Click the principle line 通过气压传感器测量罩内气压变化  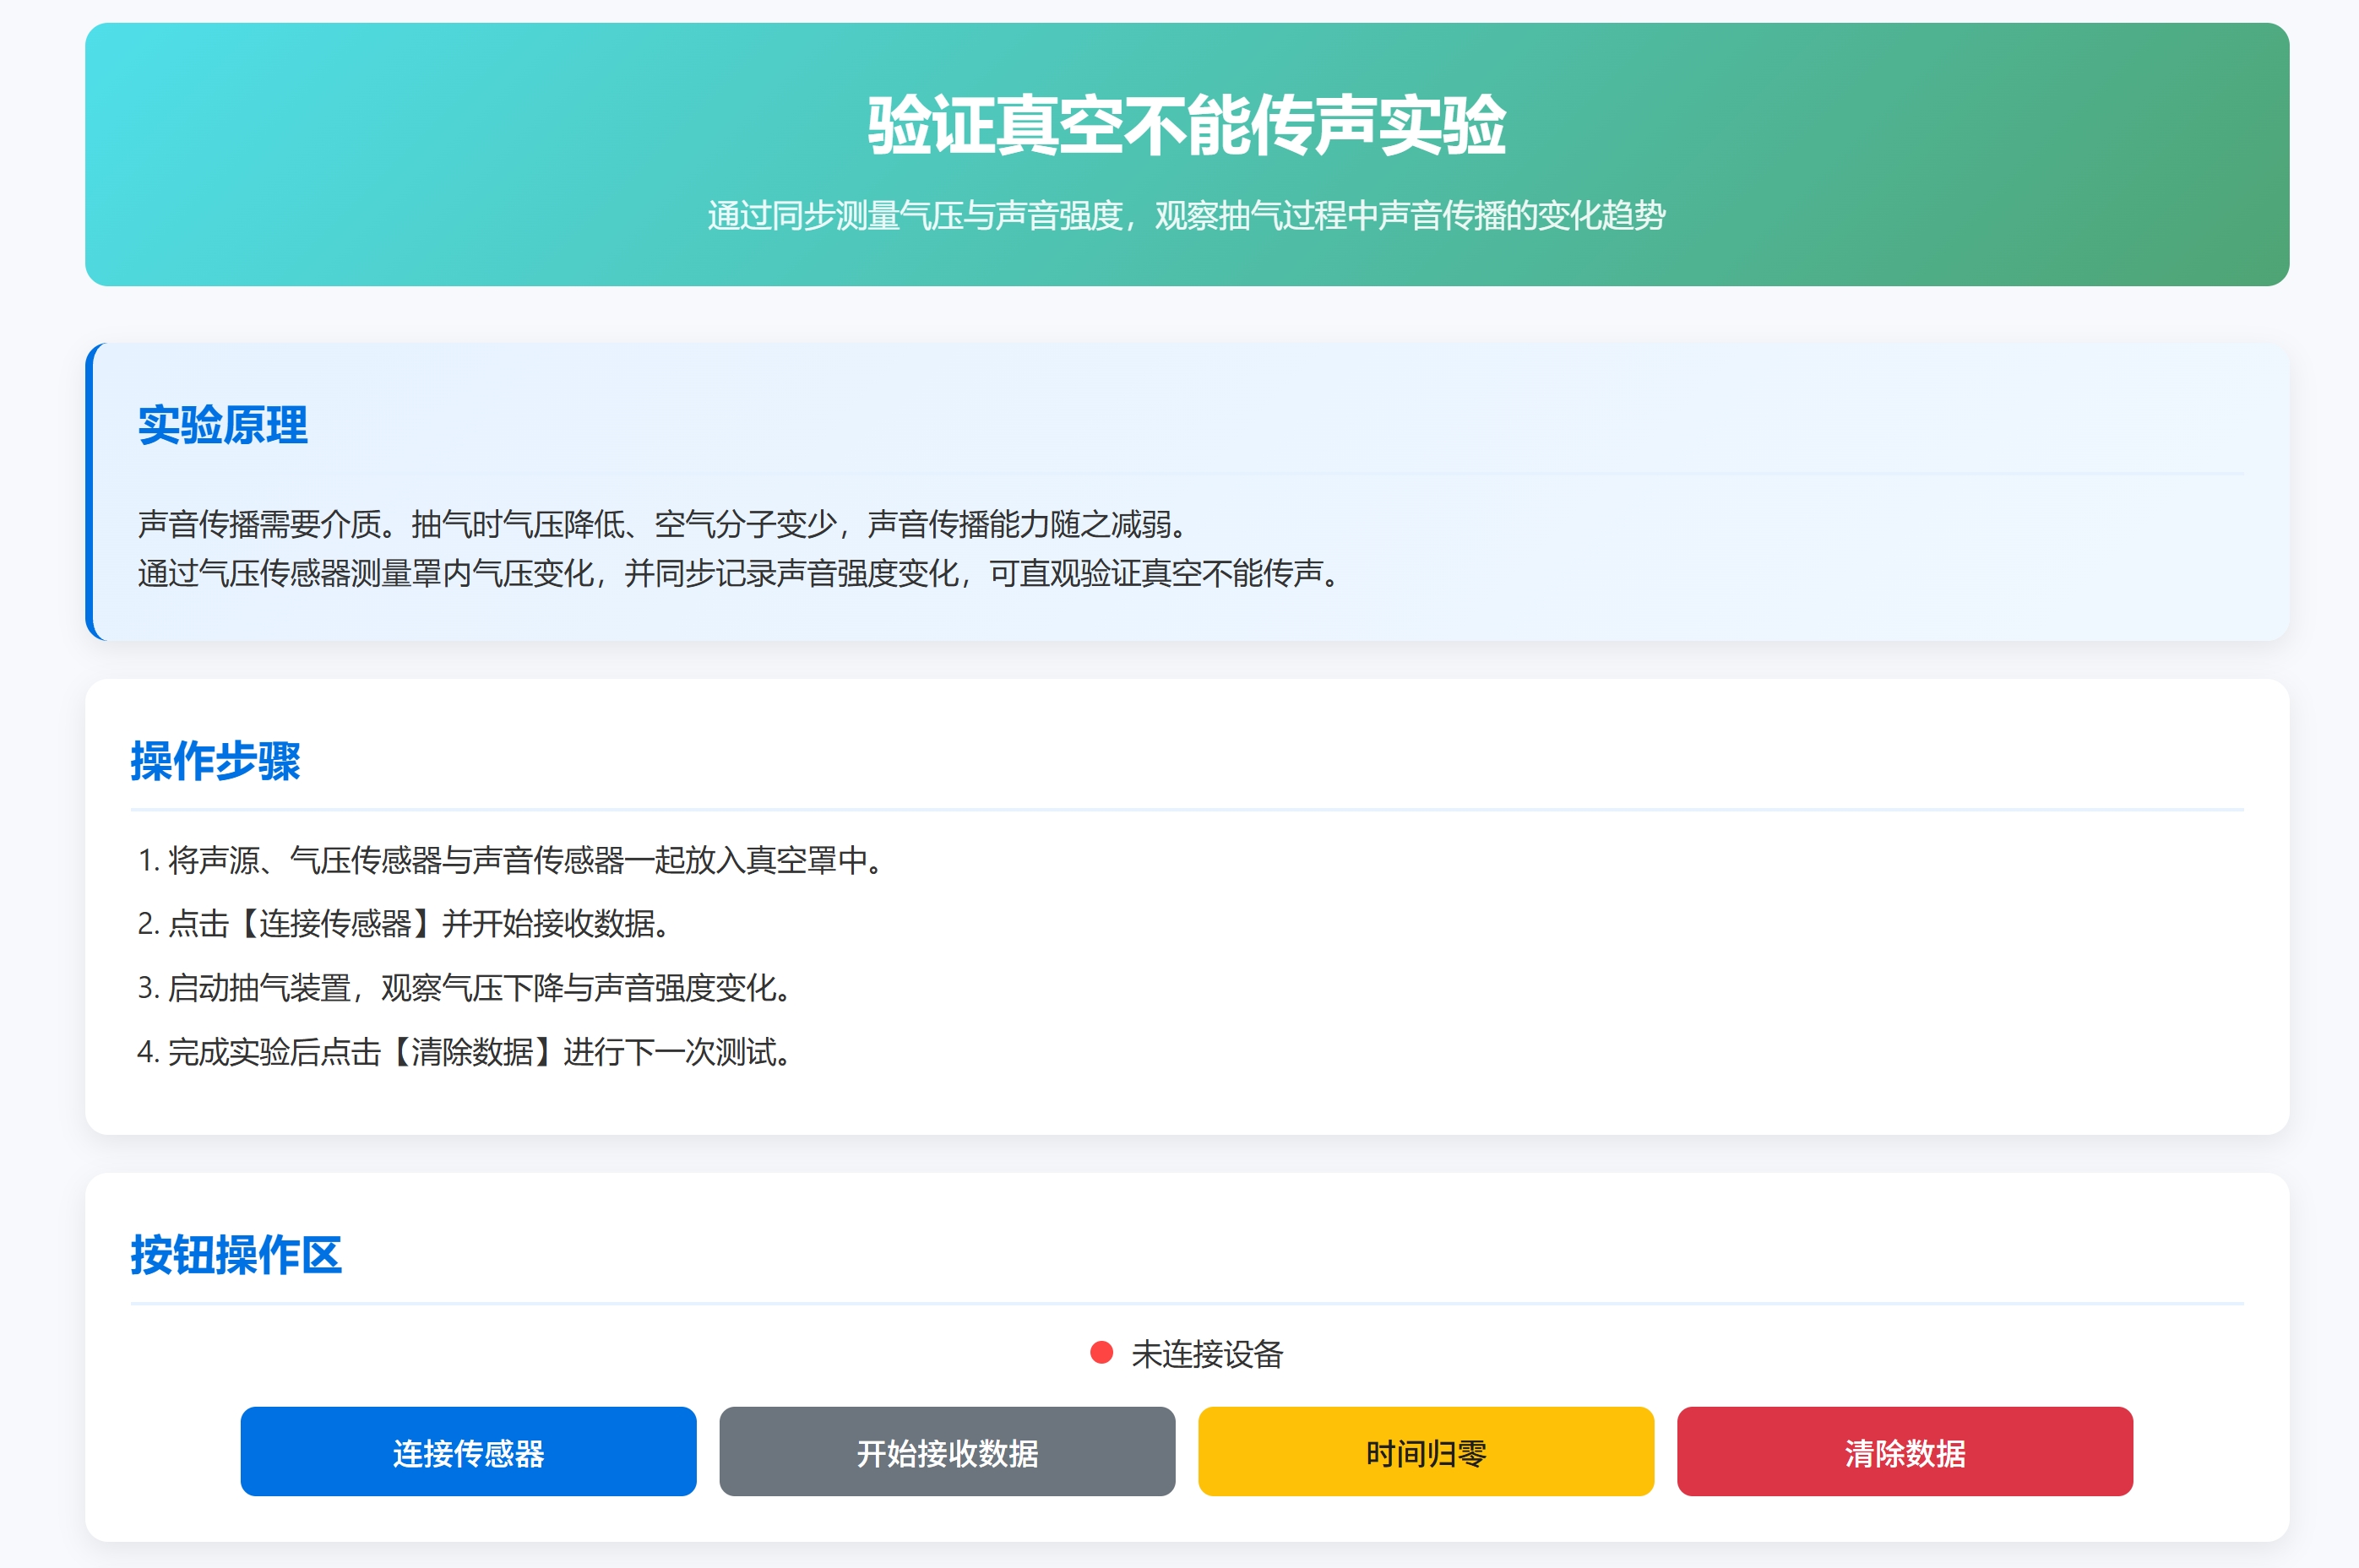point(738,573)
